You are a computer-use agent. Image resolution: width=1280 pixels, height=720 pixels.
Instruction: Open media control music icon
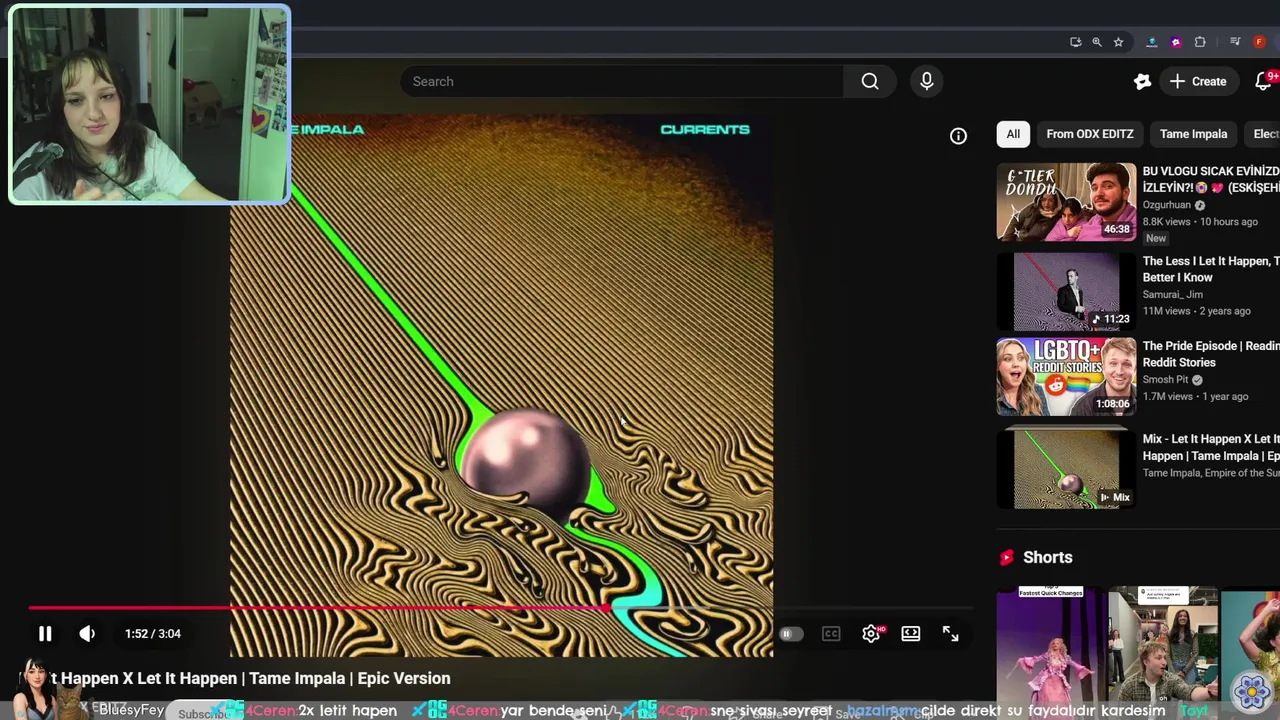pyautogui.click(x=1235, y=42)
